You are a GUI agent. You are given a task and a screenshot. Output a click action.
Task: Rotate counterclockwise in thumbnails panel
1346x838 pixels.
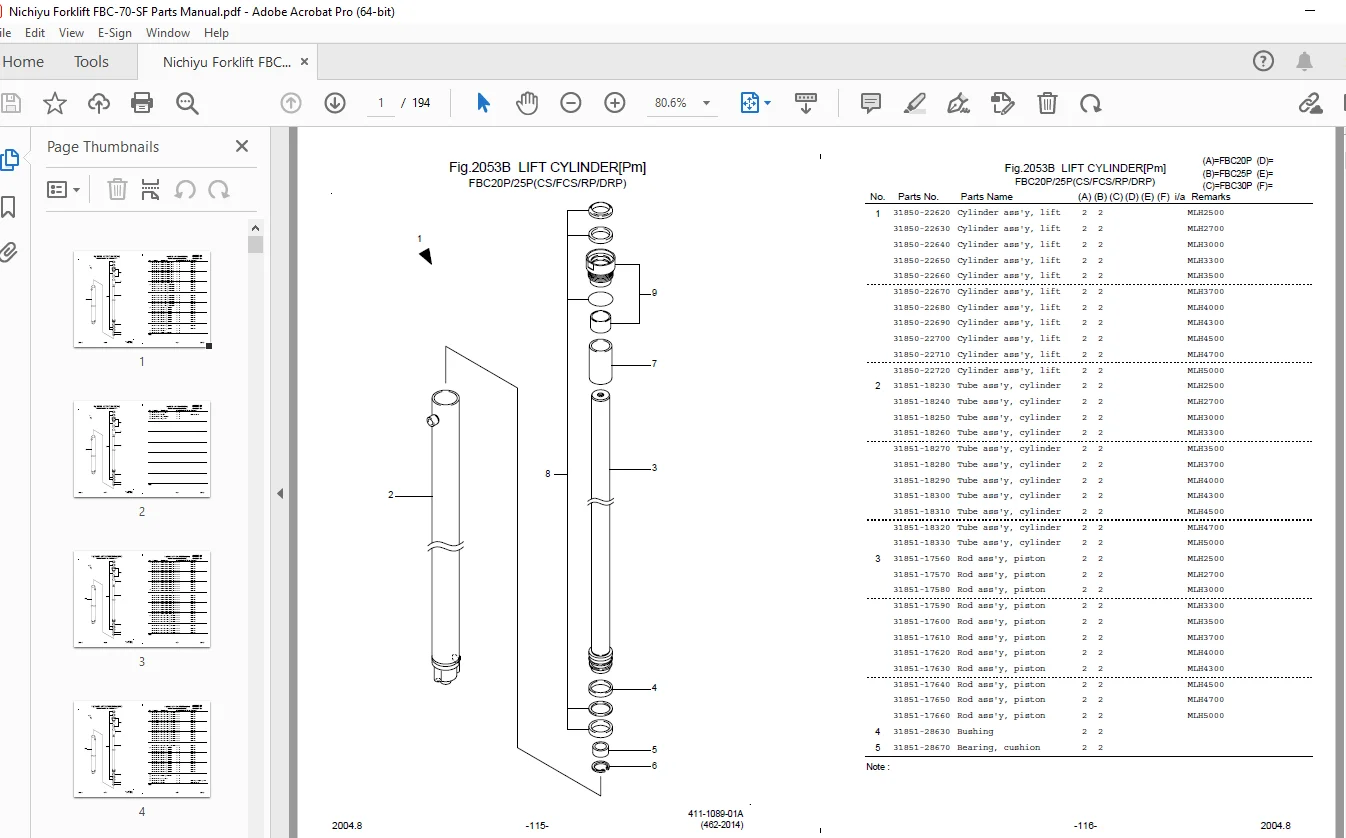click(x=185, y=189)
